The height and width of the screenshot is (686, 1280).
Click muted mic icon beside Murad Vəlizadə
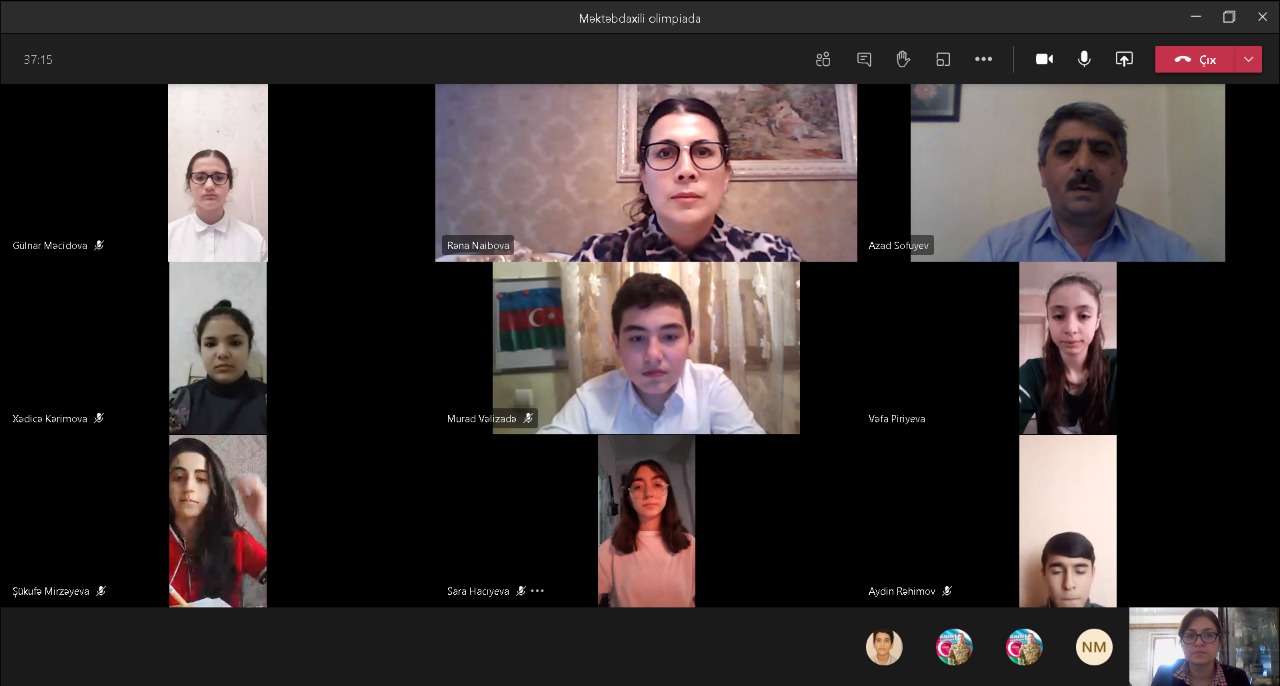pos(528,418)
